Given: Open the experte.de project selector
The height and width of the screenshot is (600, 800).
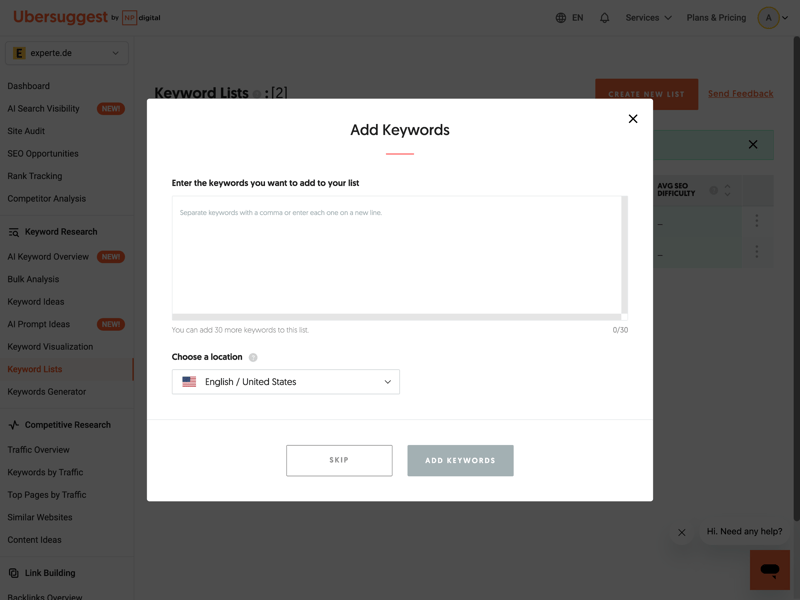Looking at the screenshot, I should [67, 53].
